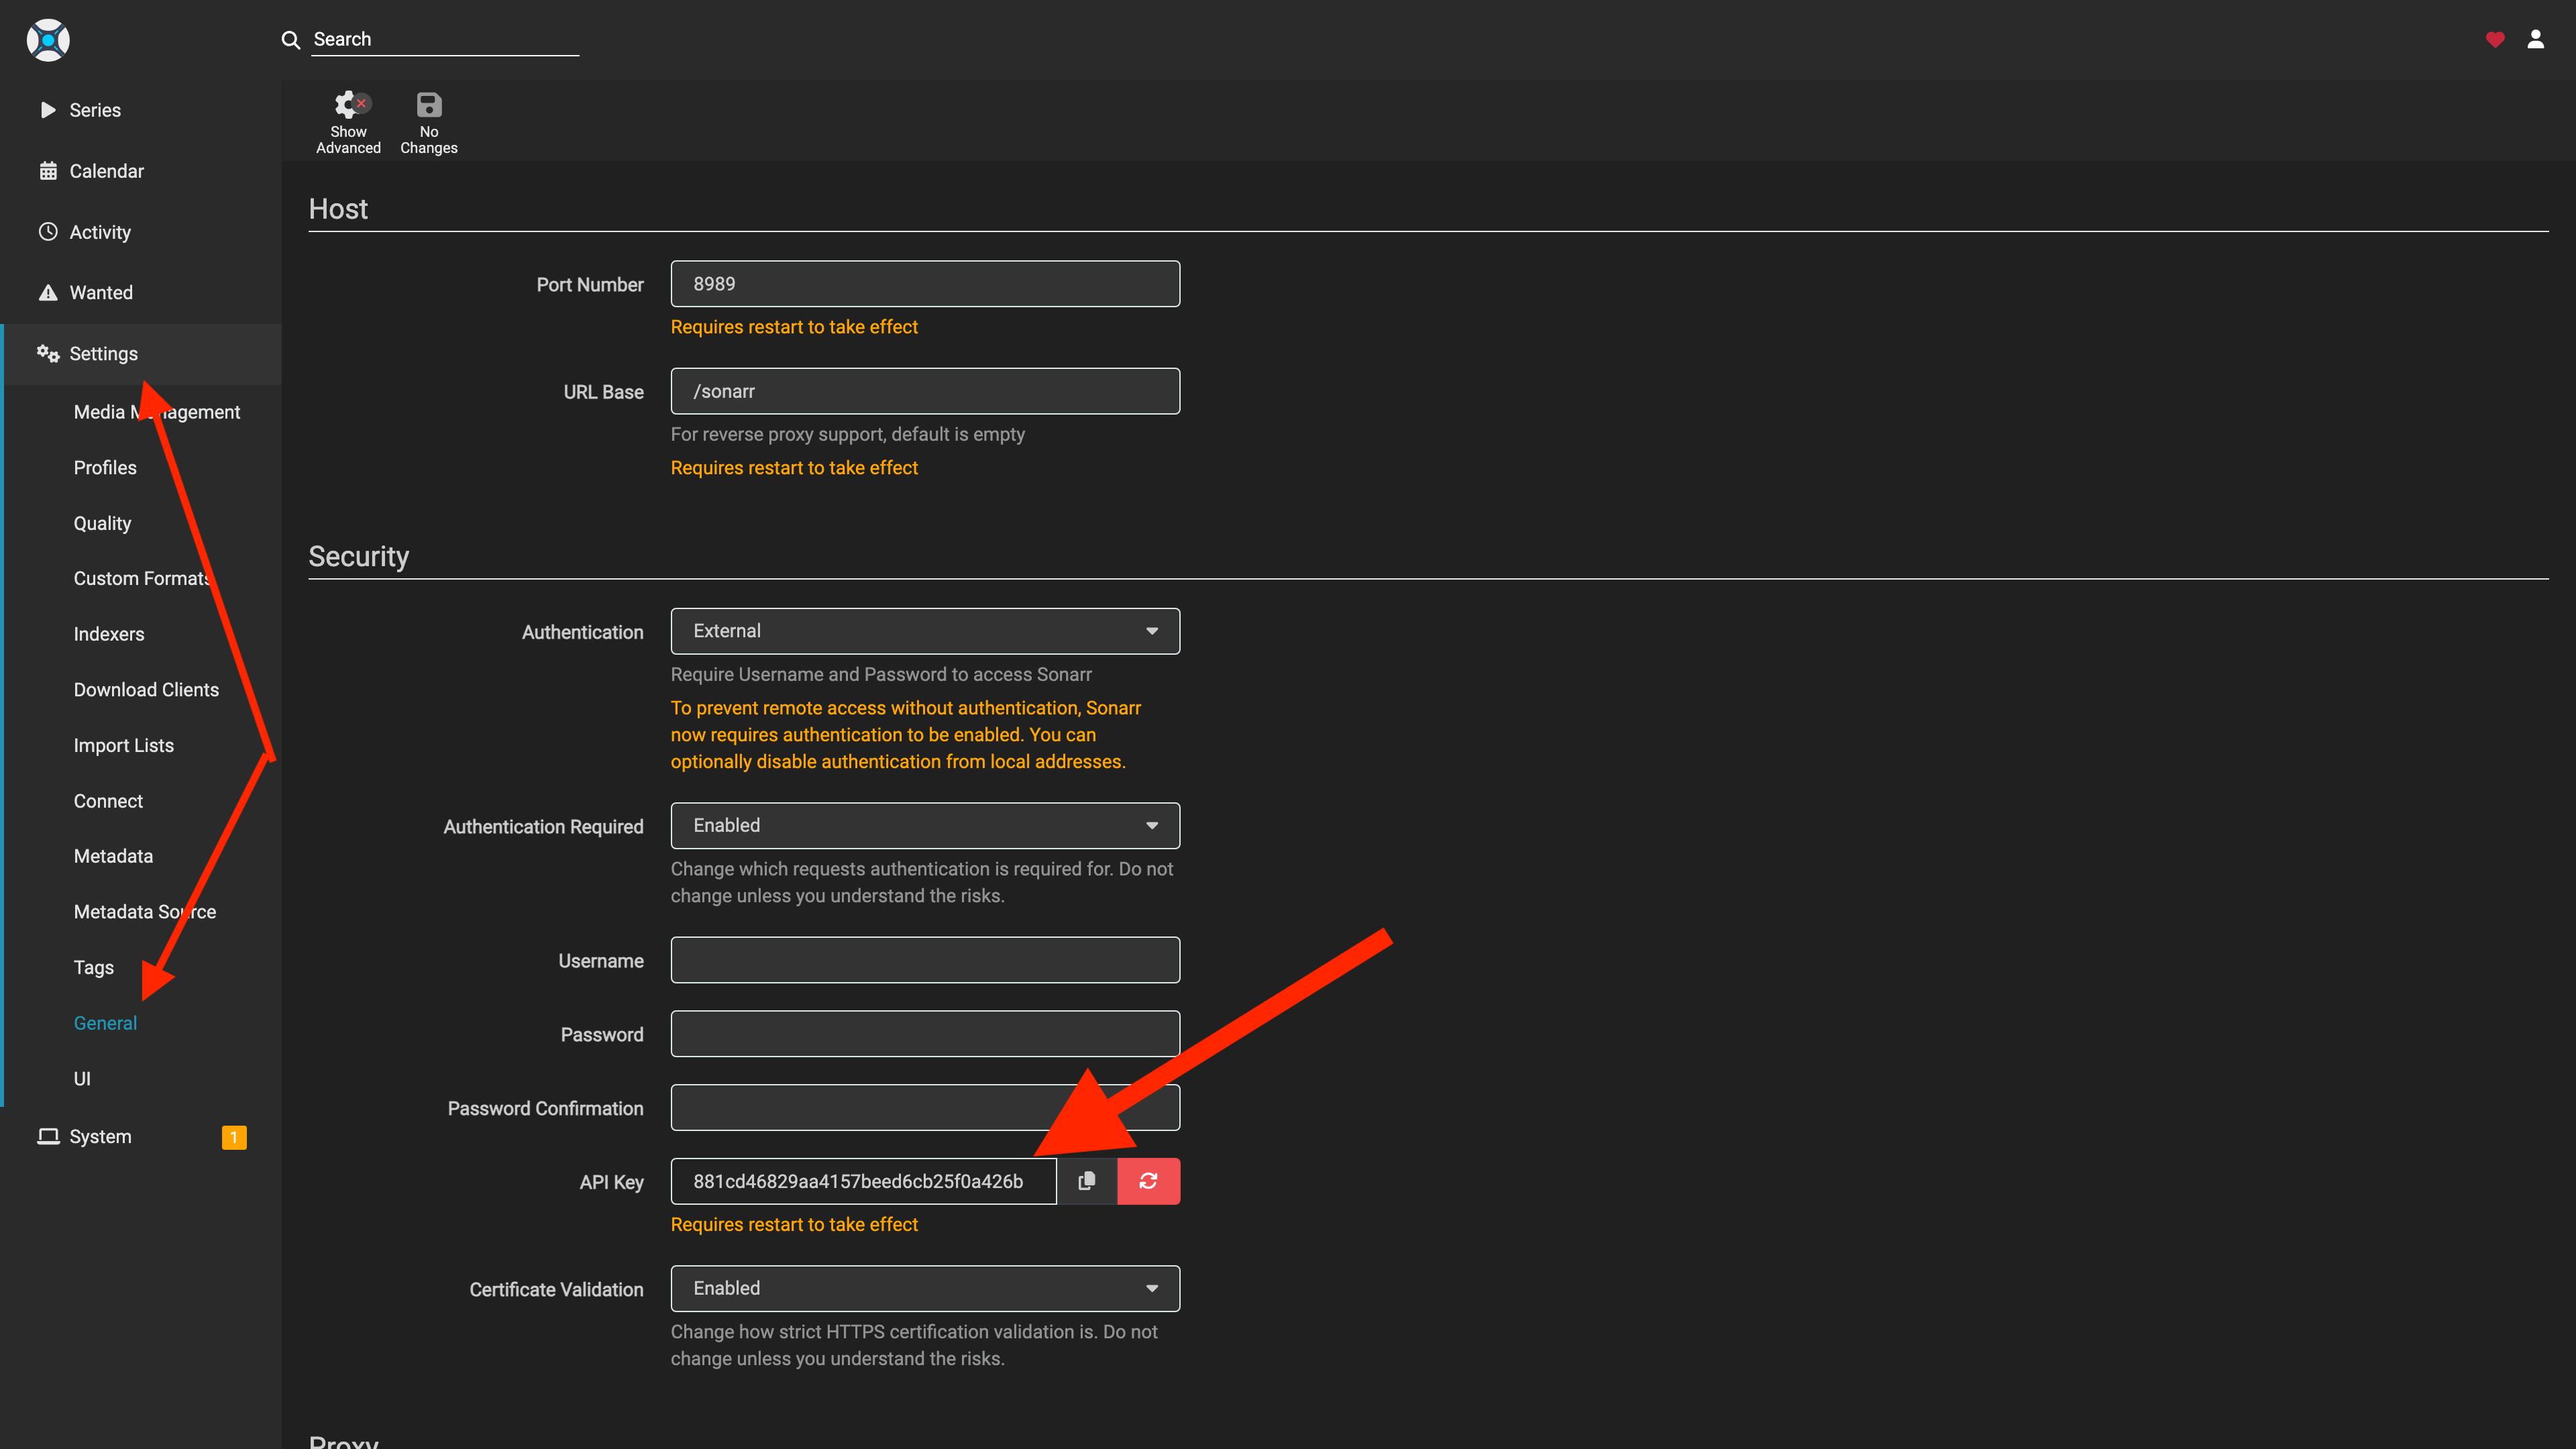The image size is (2576, 1449).
Task: Click the Wanted warning triangle icon
Action: tap(48, 293)
